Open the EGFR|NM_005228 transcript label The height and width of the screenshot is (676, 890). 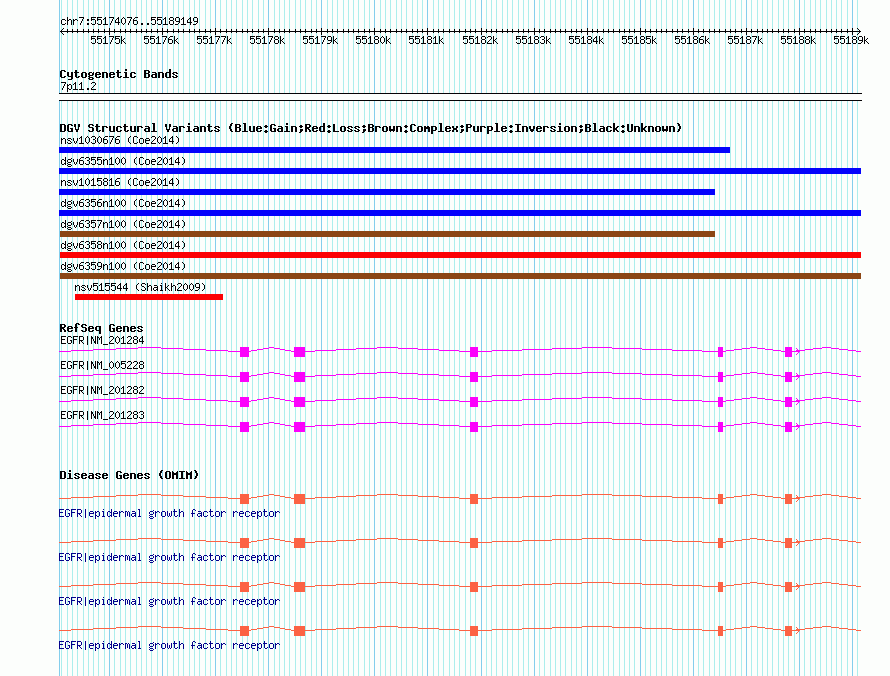(102, 366)
